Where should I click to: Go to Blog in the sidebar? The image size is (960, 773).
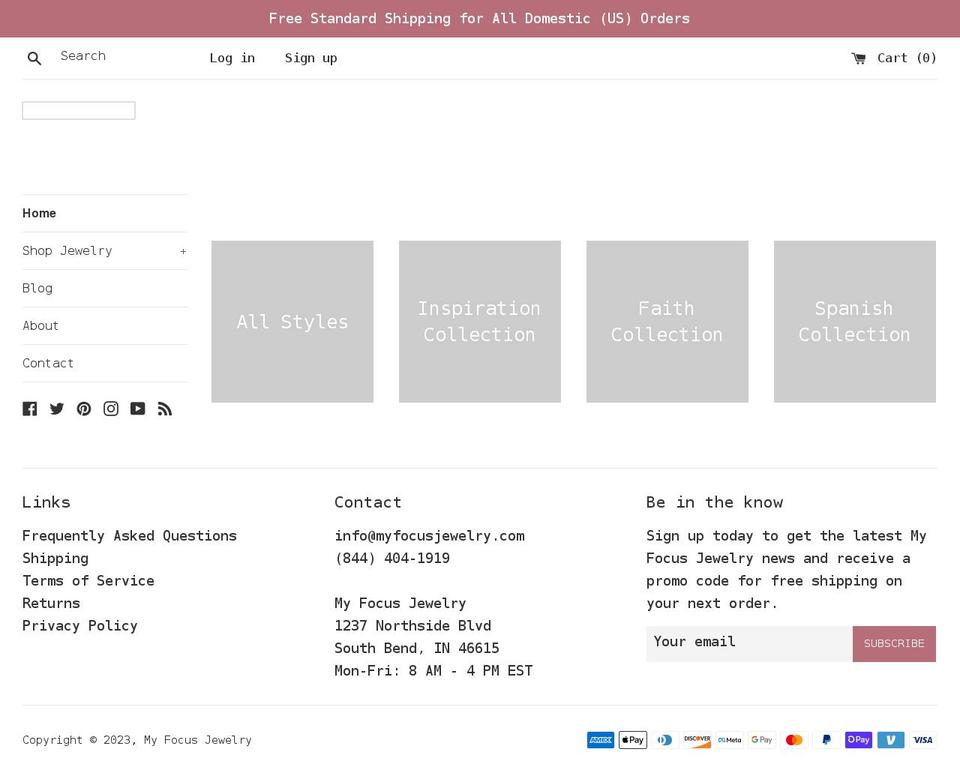point(37,288)
